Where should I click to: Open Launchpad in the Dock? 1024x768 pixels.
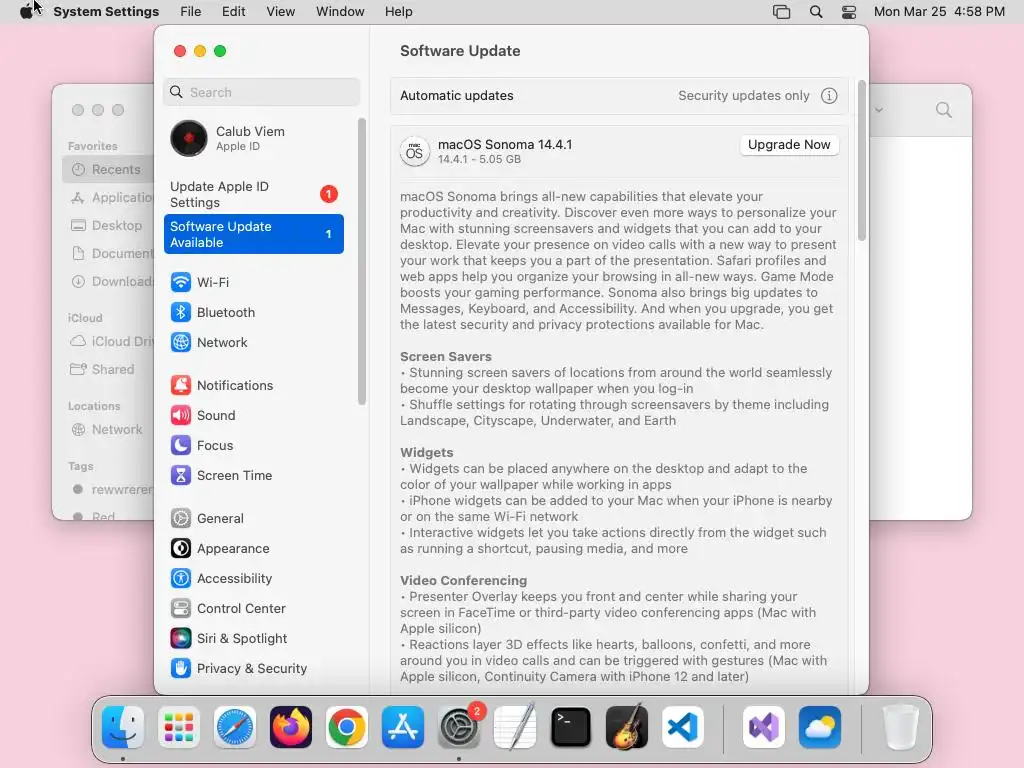pos(179,727)
